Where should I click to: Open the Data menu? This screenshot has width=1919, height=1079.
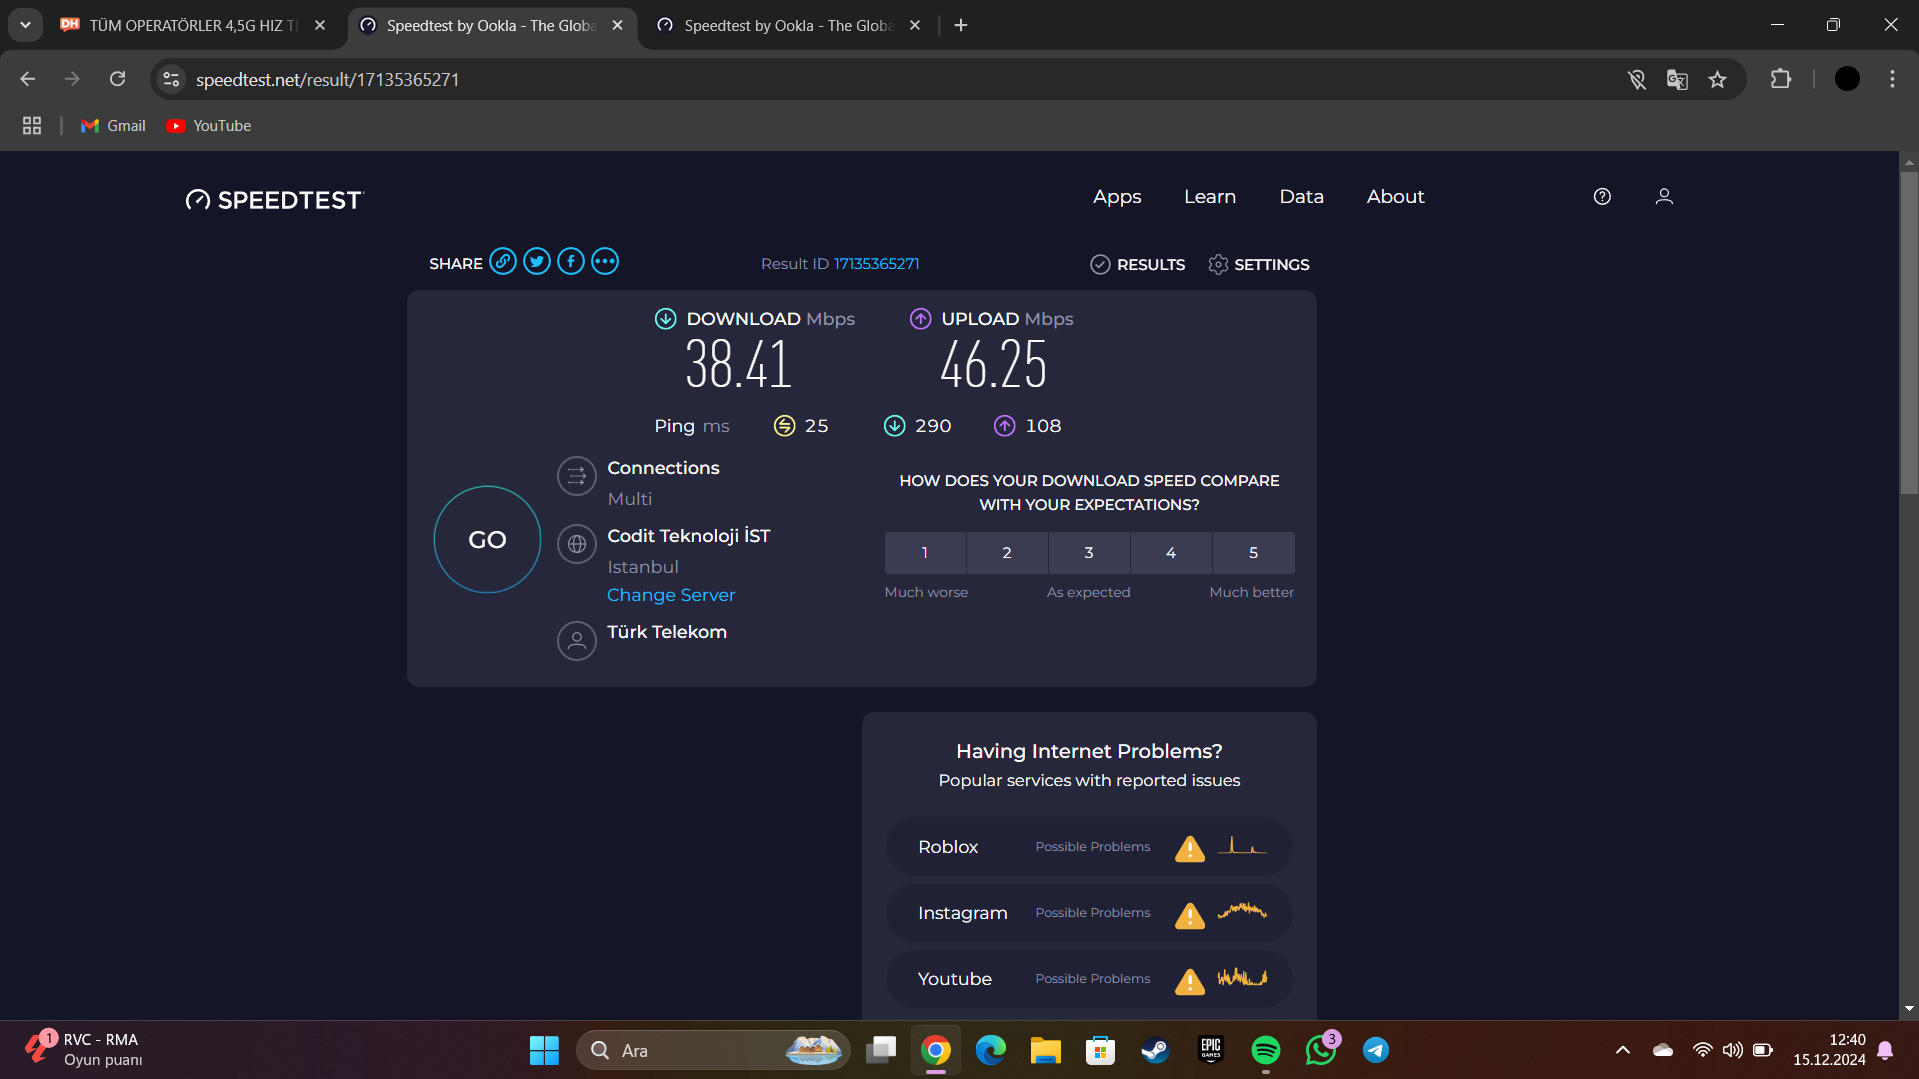coord(1301,197)
